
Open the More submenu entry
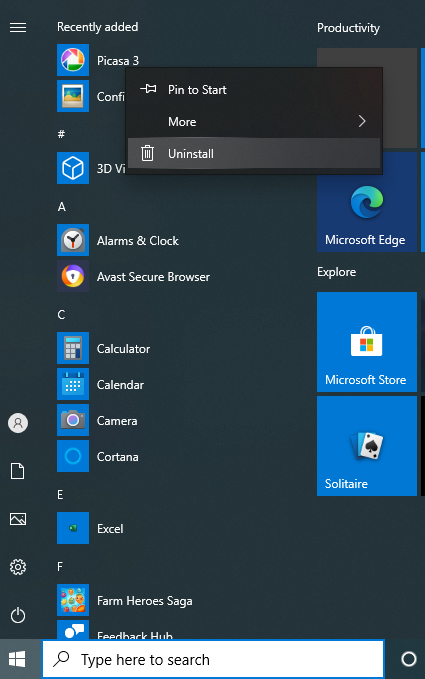click(x=254, y=122)
